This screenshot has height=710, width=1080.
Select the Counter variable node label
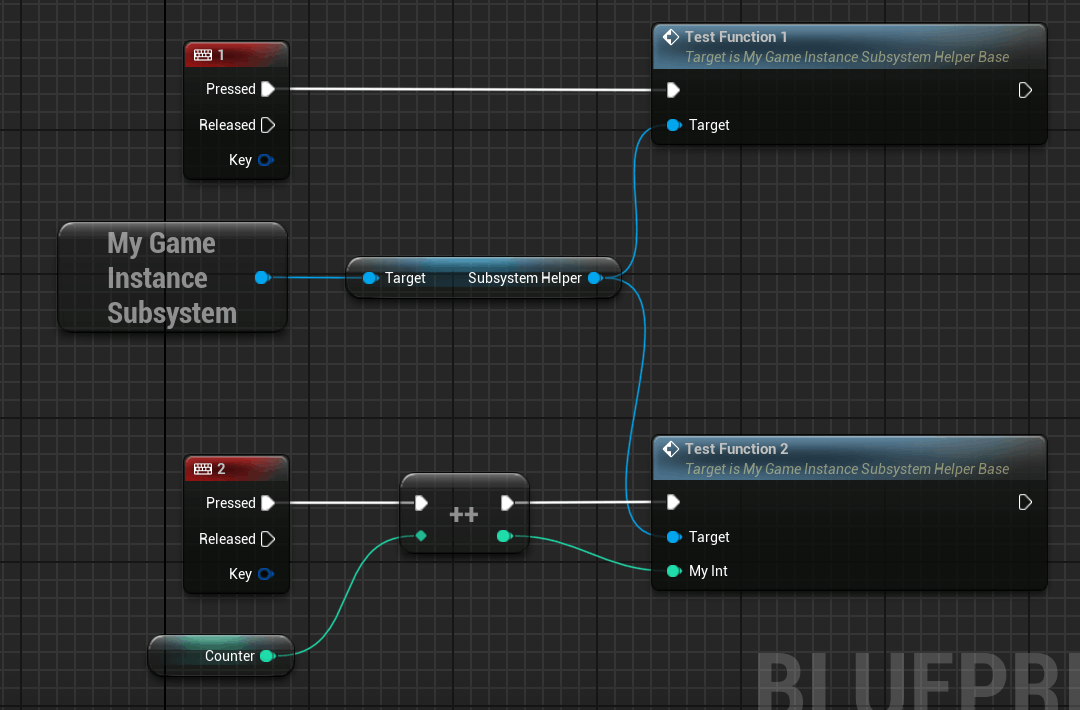coord(229,656)
